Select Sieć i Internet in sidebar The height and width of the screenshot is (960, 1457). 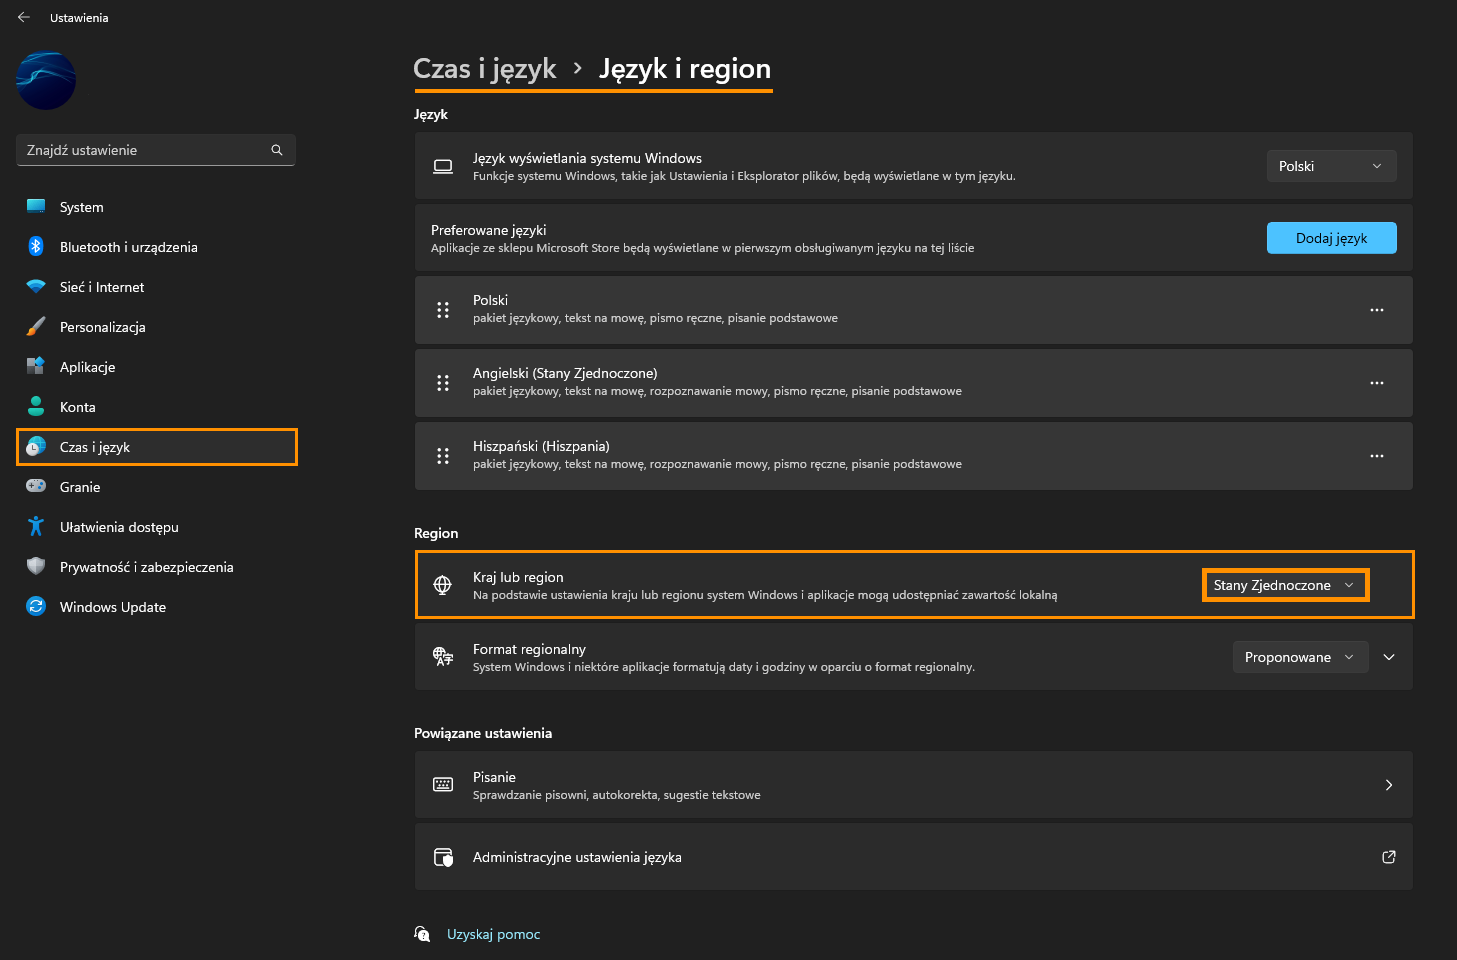pos(156,287)
